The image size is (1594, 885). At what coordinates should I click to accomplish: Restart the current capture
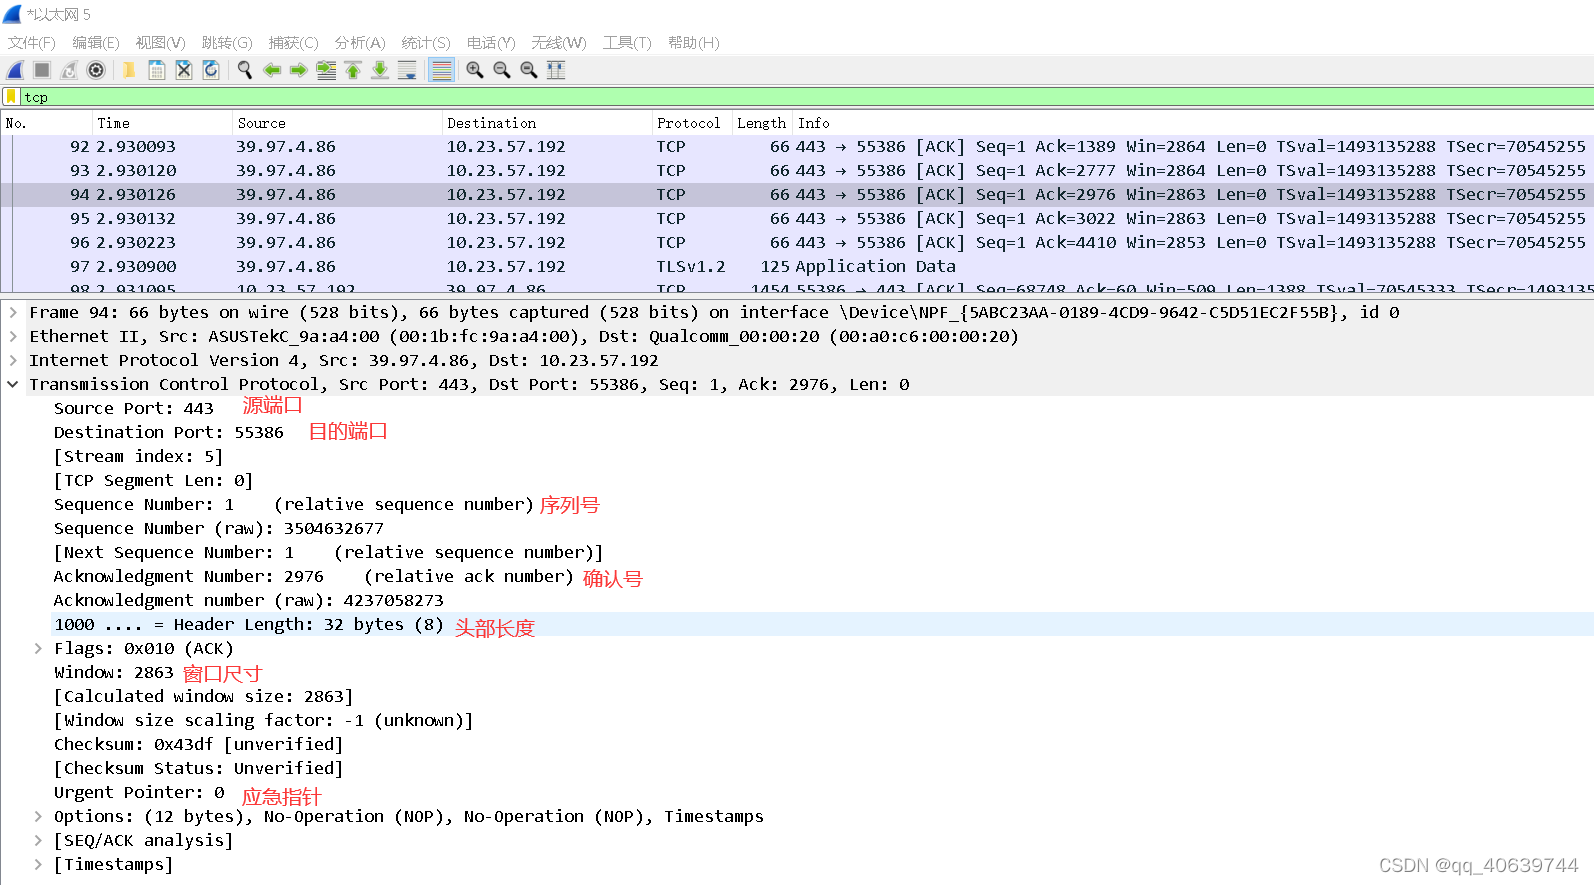tap(69, 70)
